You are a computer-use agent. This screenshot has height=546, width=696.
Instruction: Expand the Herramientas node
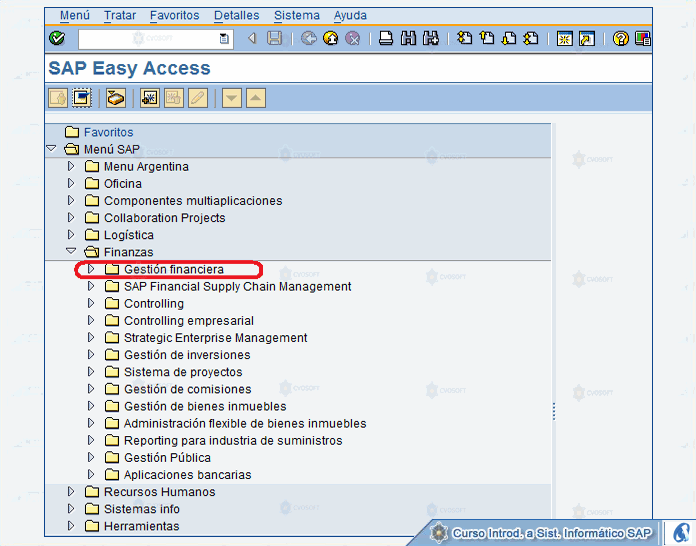coord(71,526)
